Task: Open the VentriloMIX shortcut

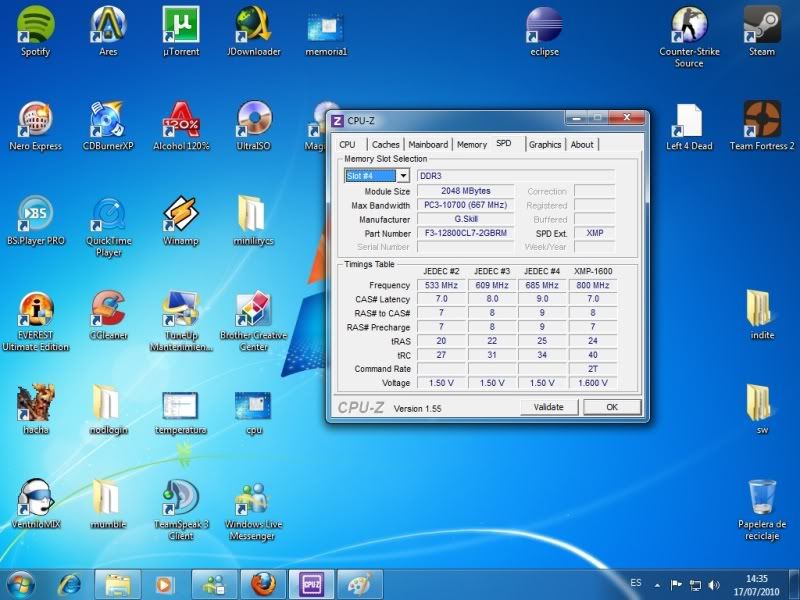Action: tap(35, 504)
